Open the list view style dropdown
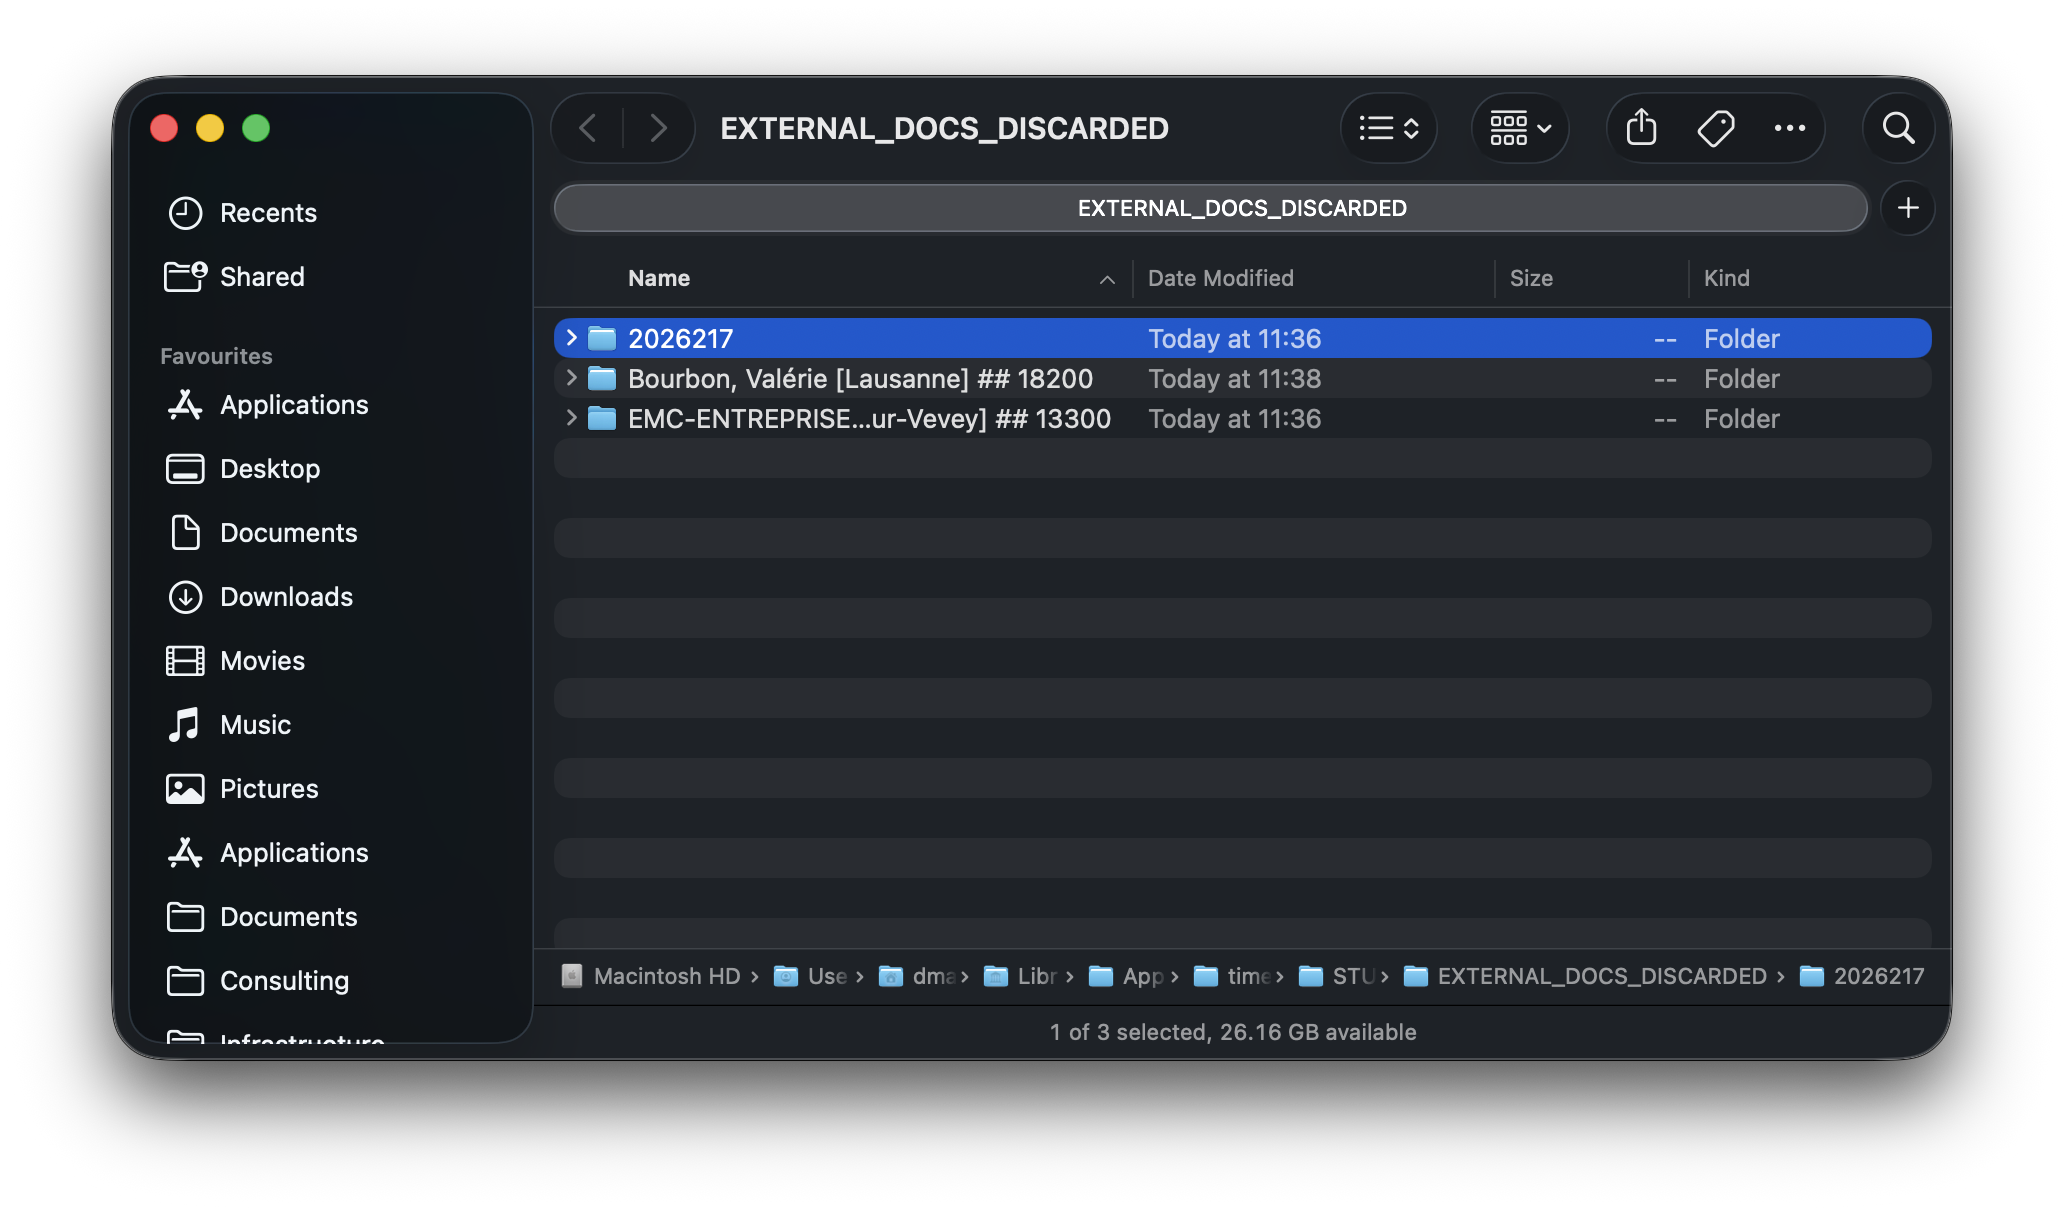The height and width of the screenshot is (1208, 2064). click(1389, 128)
